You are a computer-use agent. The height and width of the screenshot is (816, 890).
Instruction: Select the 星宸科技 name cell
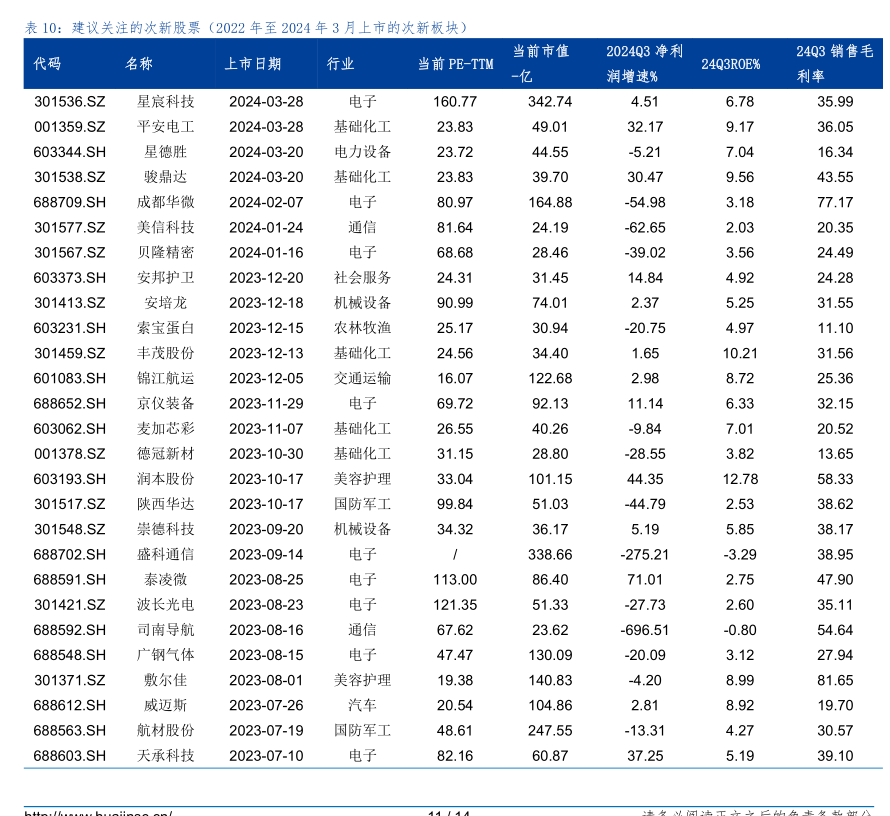(166, 102)
